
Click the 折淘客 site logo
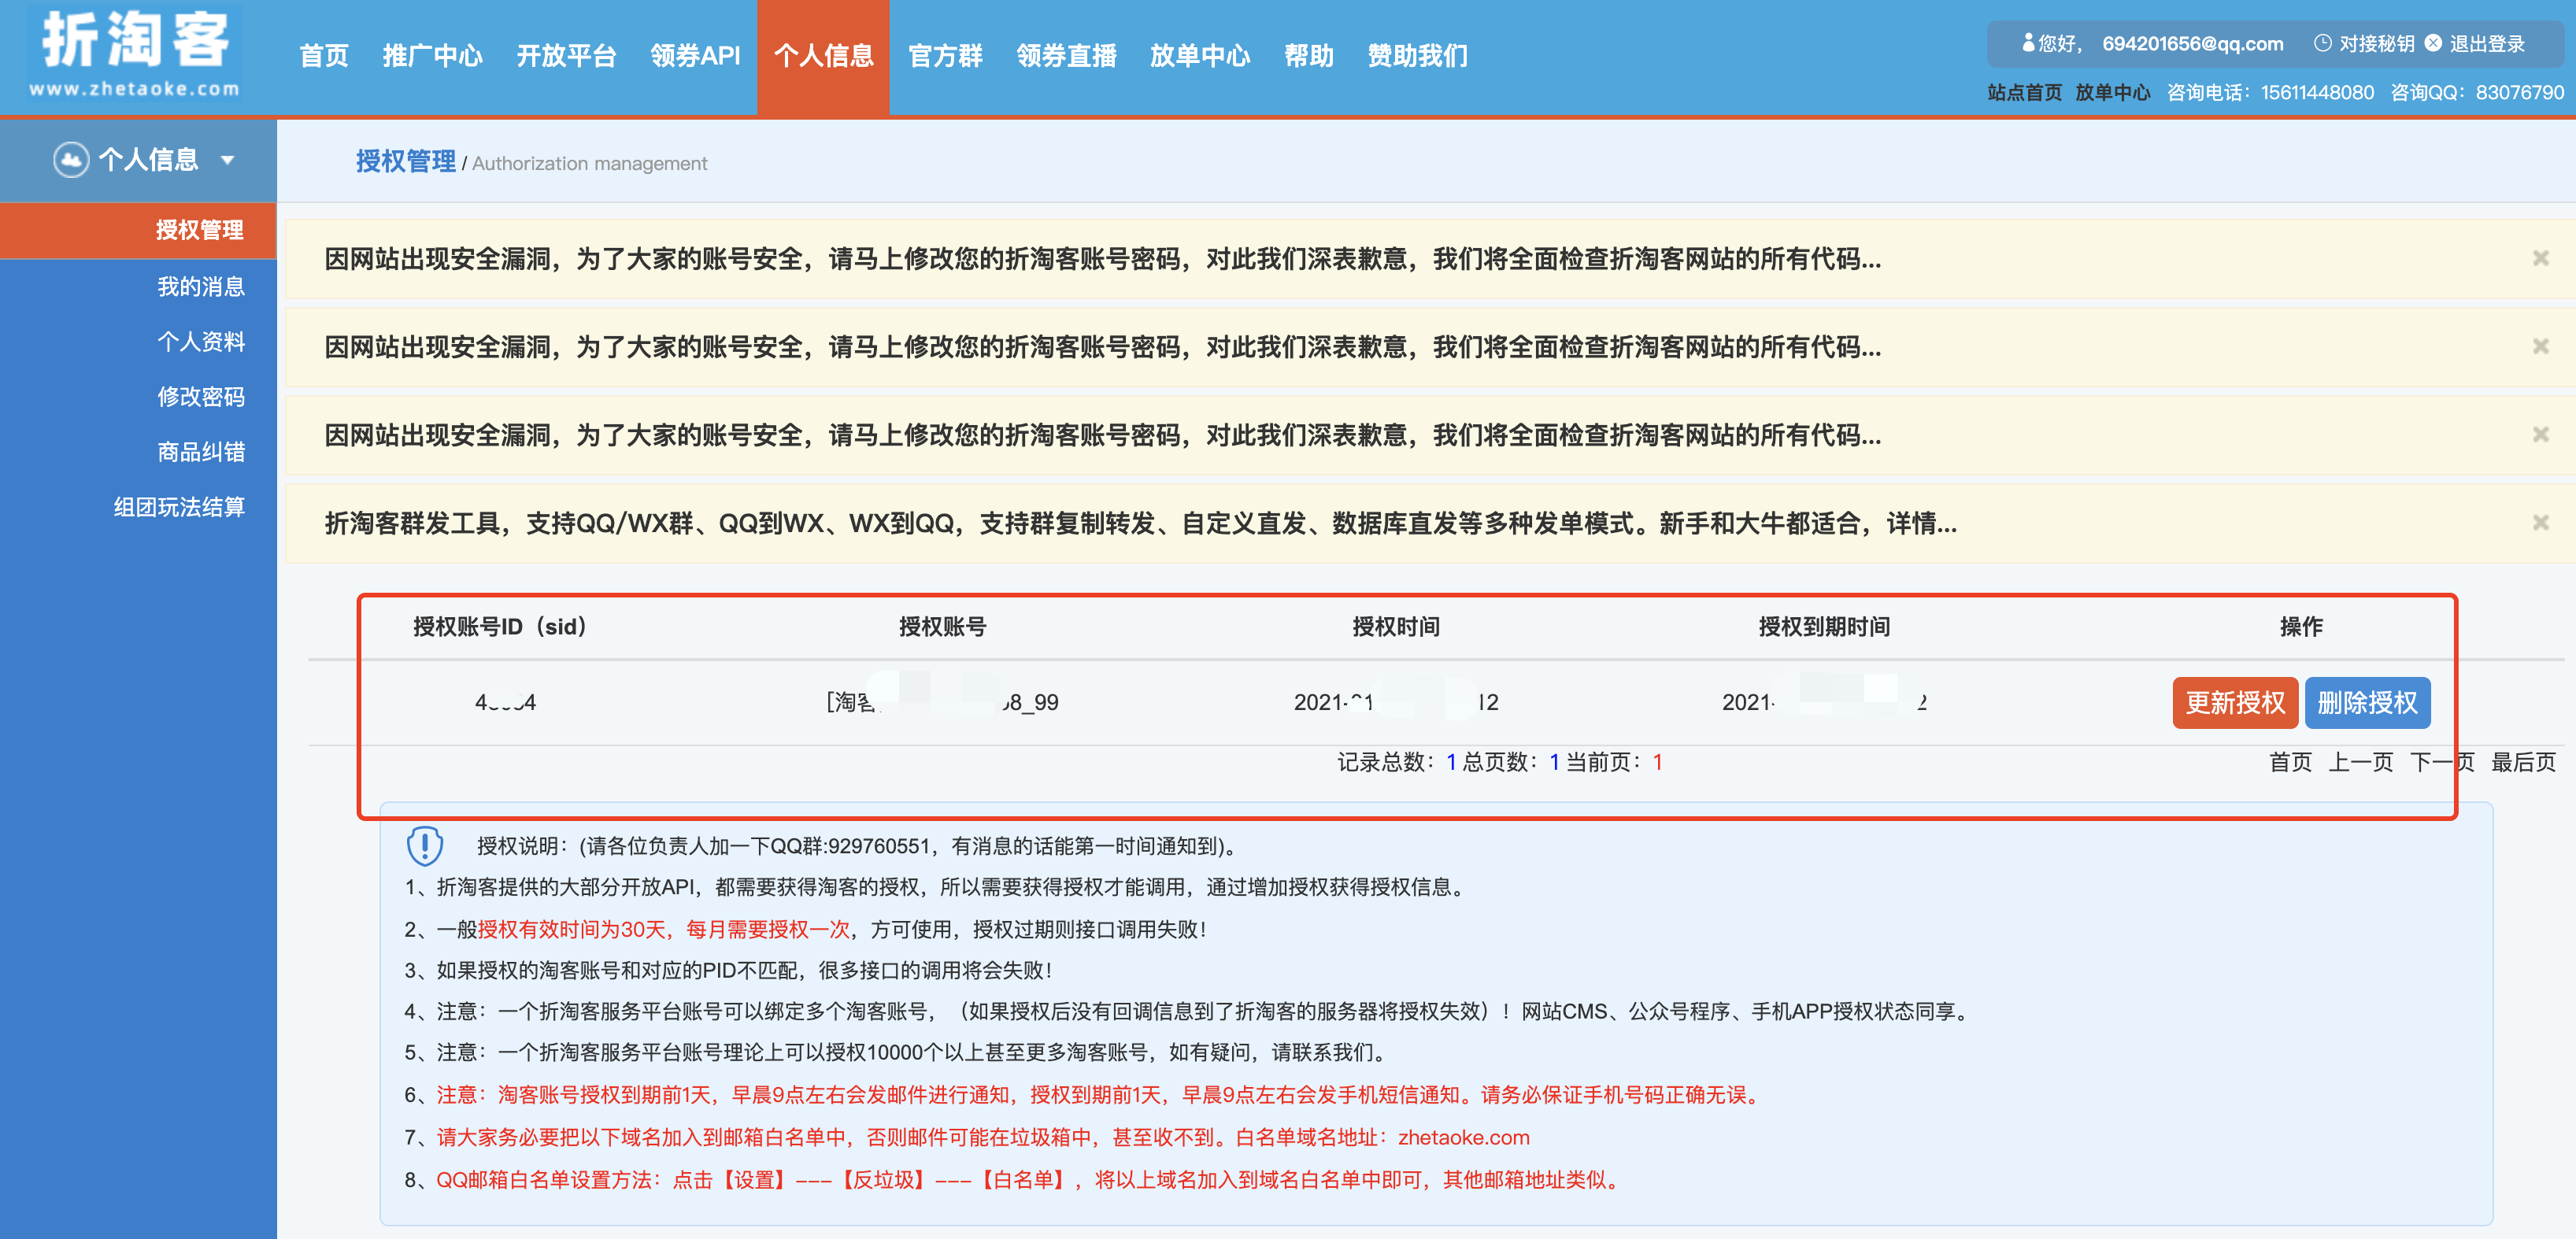[x=134, y=54]
